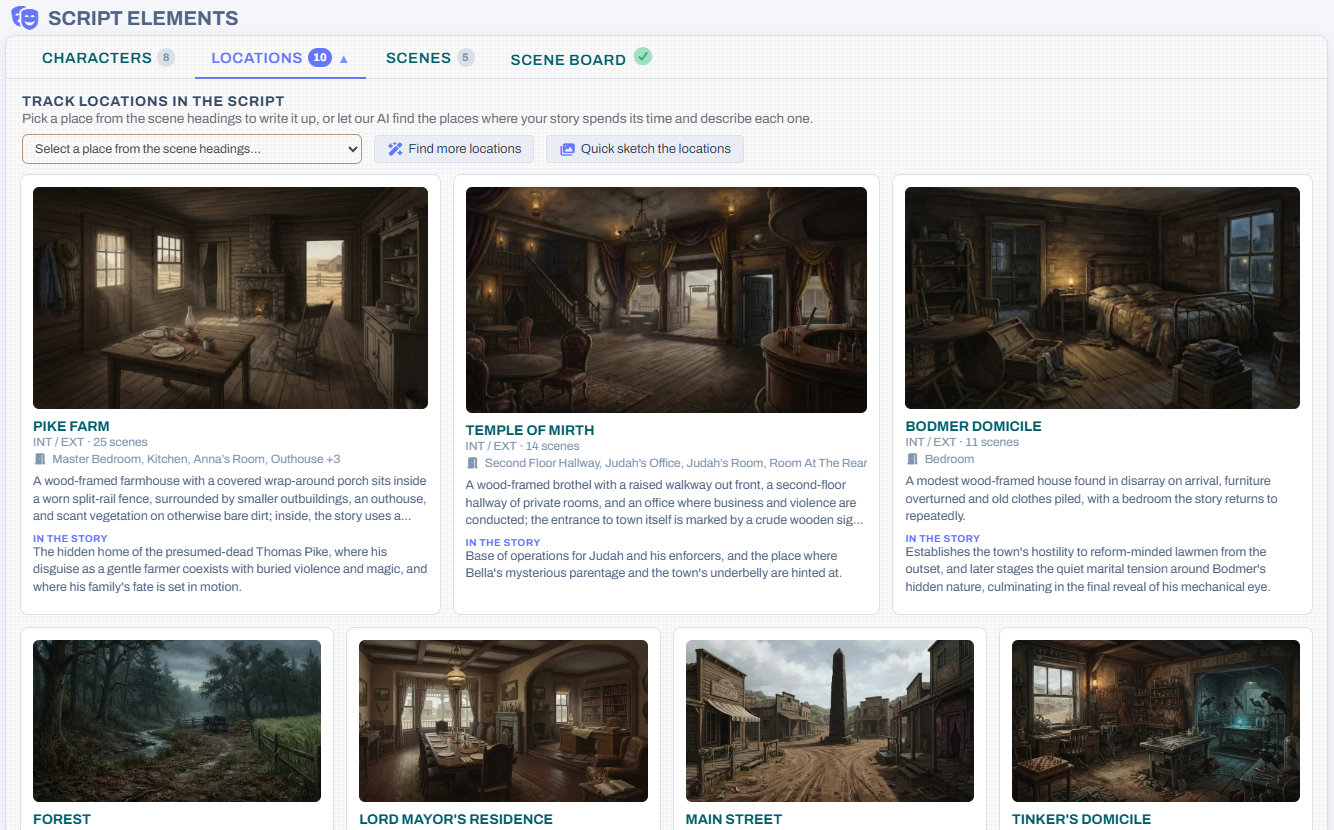Click Pike Farm 'In the story' label
The height and width of the screenshot is (830, 1334).
point(70,538)
